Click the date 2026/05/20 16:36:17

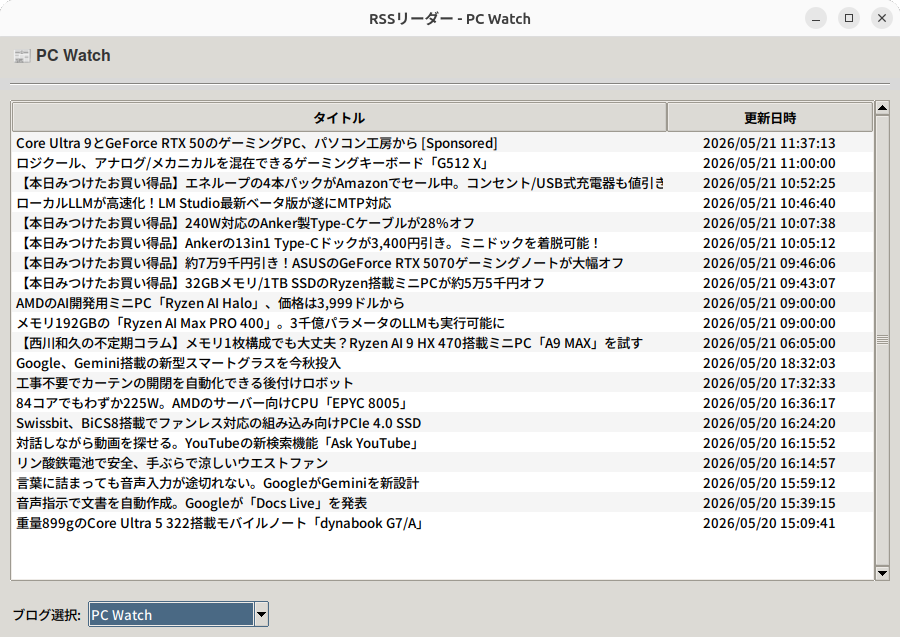[x=769, y=403]
